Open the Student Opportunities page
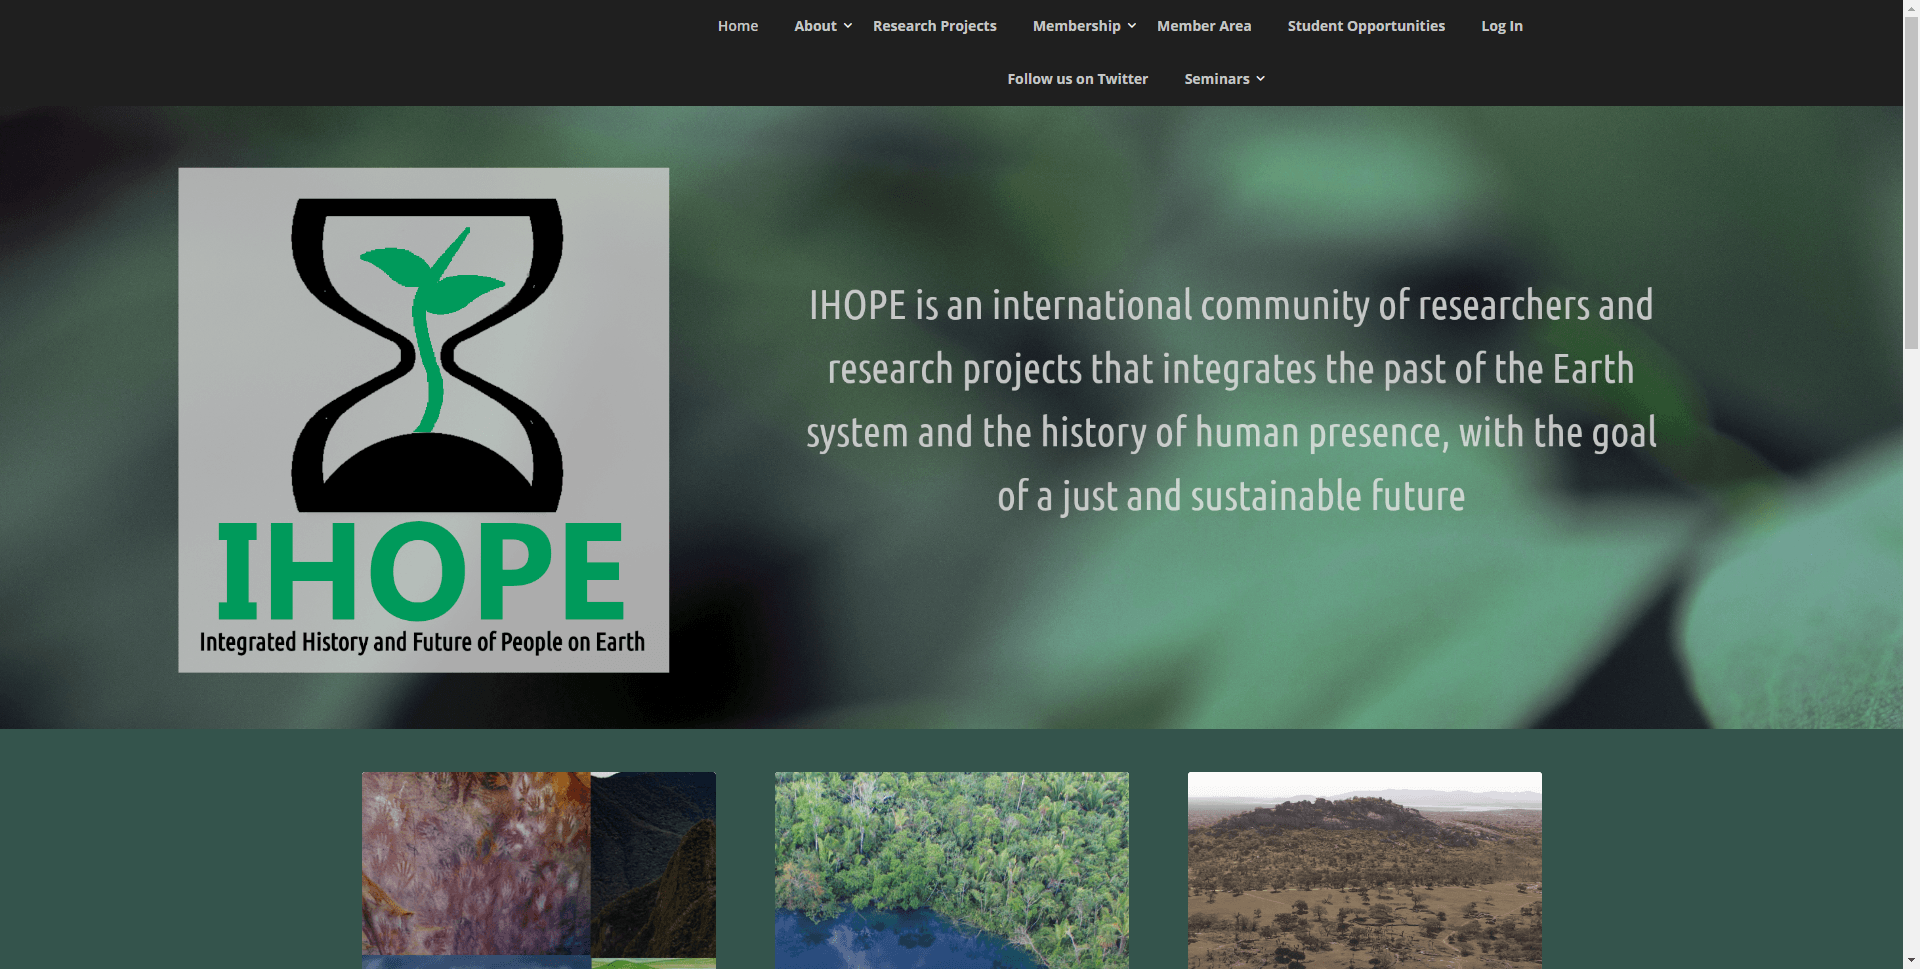1920x969 pixels. tap(1366, 25)
